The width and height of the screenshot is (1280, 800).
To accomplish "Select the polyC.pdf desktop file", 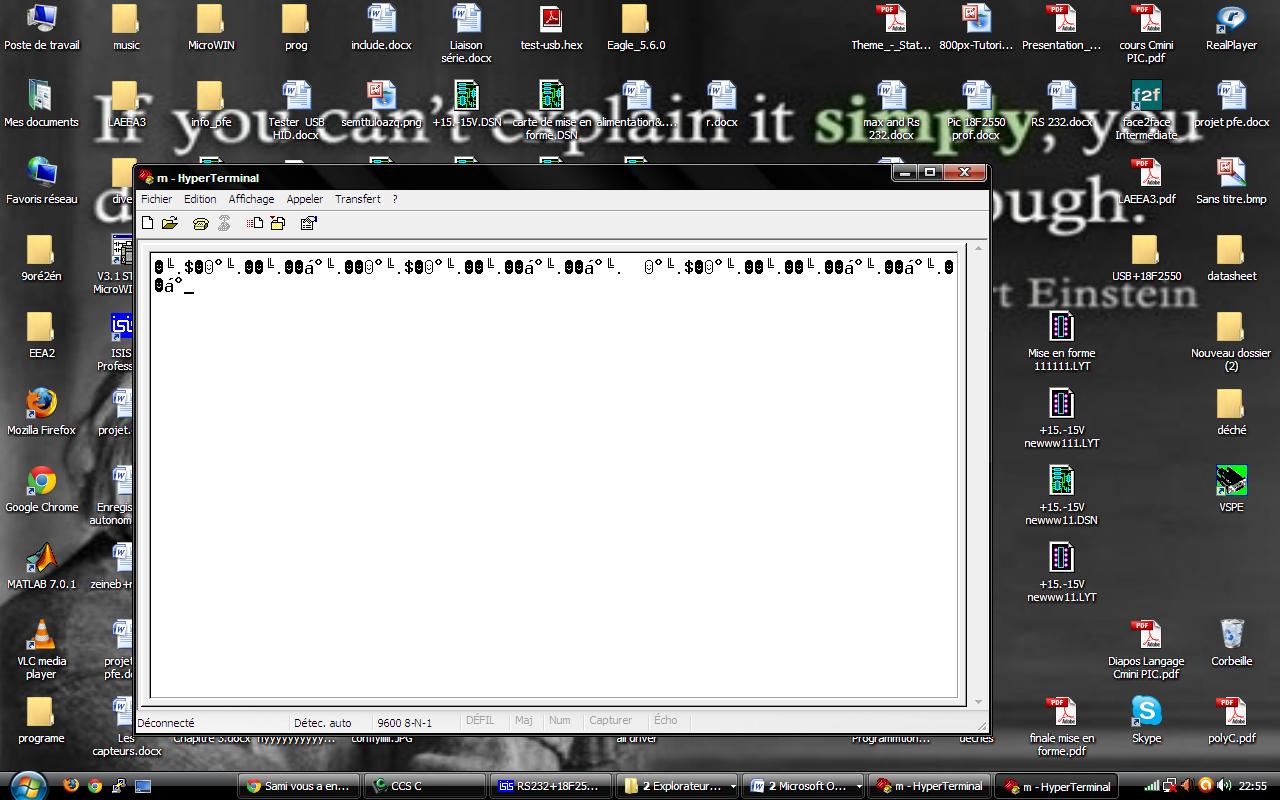I will click(x=1231, y=721).
